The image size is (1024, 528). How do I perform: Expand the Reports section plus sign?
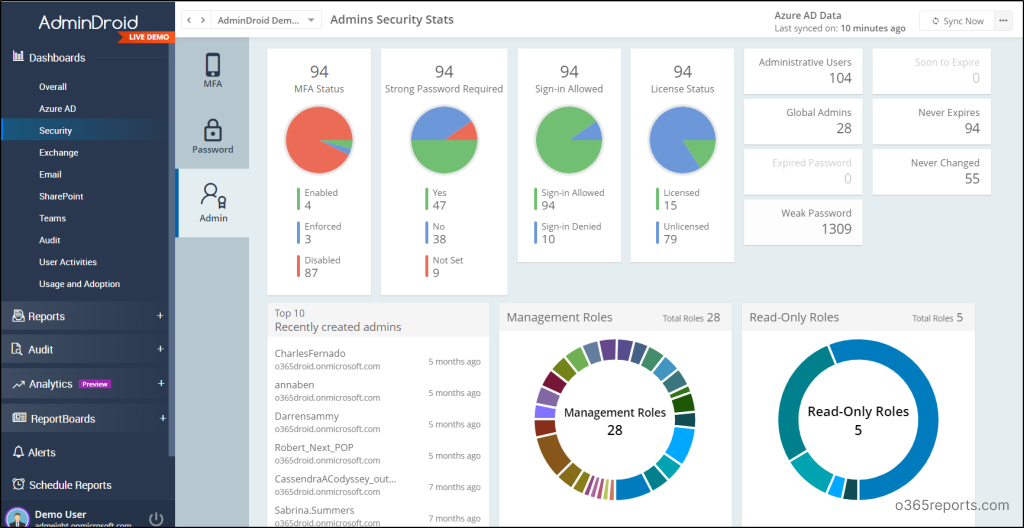[x=160, y=316]
